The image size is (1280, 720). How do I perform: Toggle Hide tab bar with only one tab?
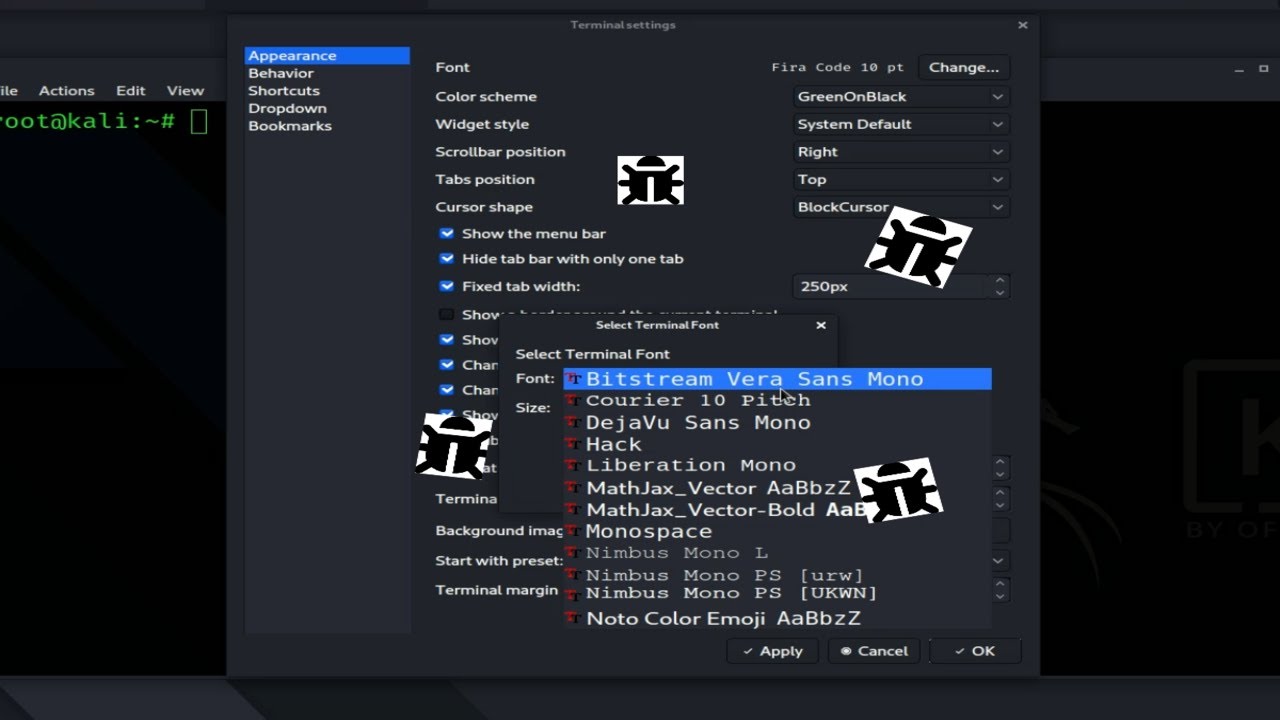[x=447, y=259]
